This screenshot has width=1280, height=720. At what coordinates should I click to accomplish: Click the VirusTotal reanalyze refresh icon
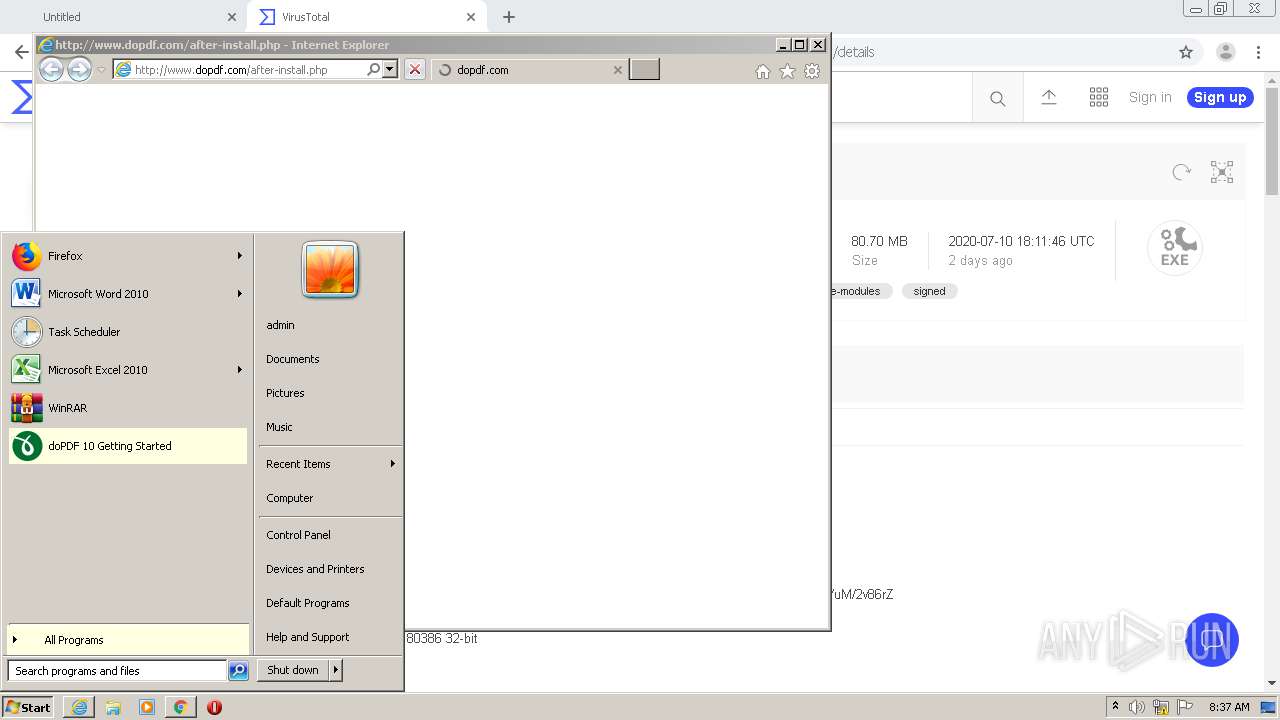pos(1182,172)
